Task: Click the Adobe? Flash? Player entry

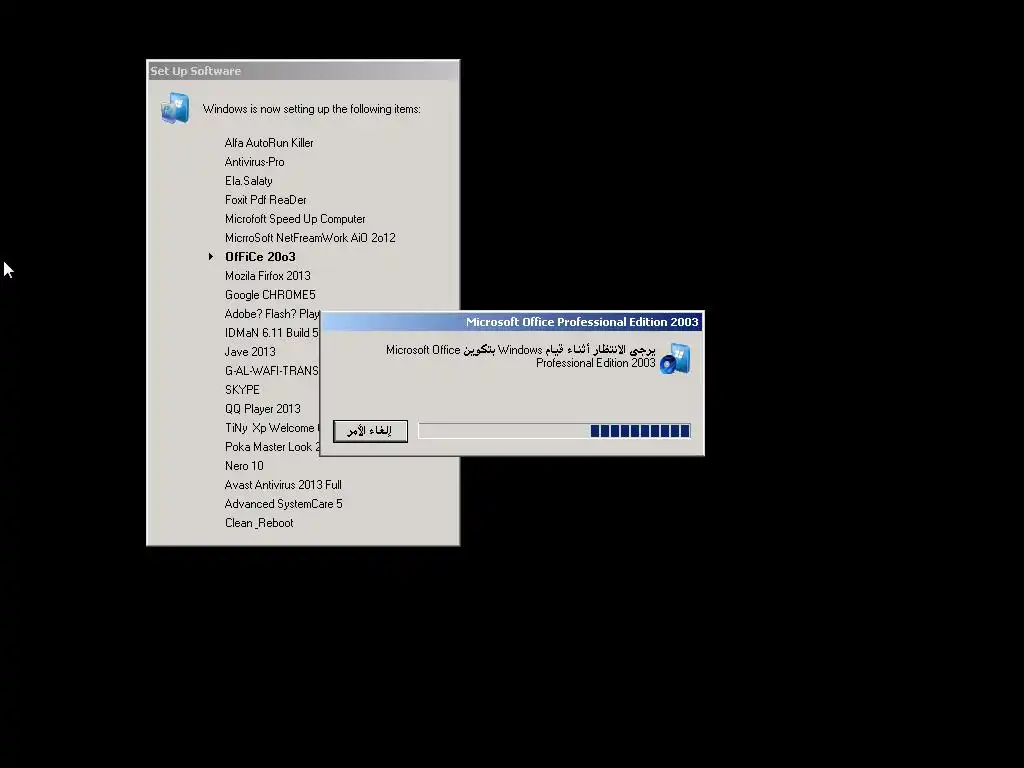Action: (272, 313)
